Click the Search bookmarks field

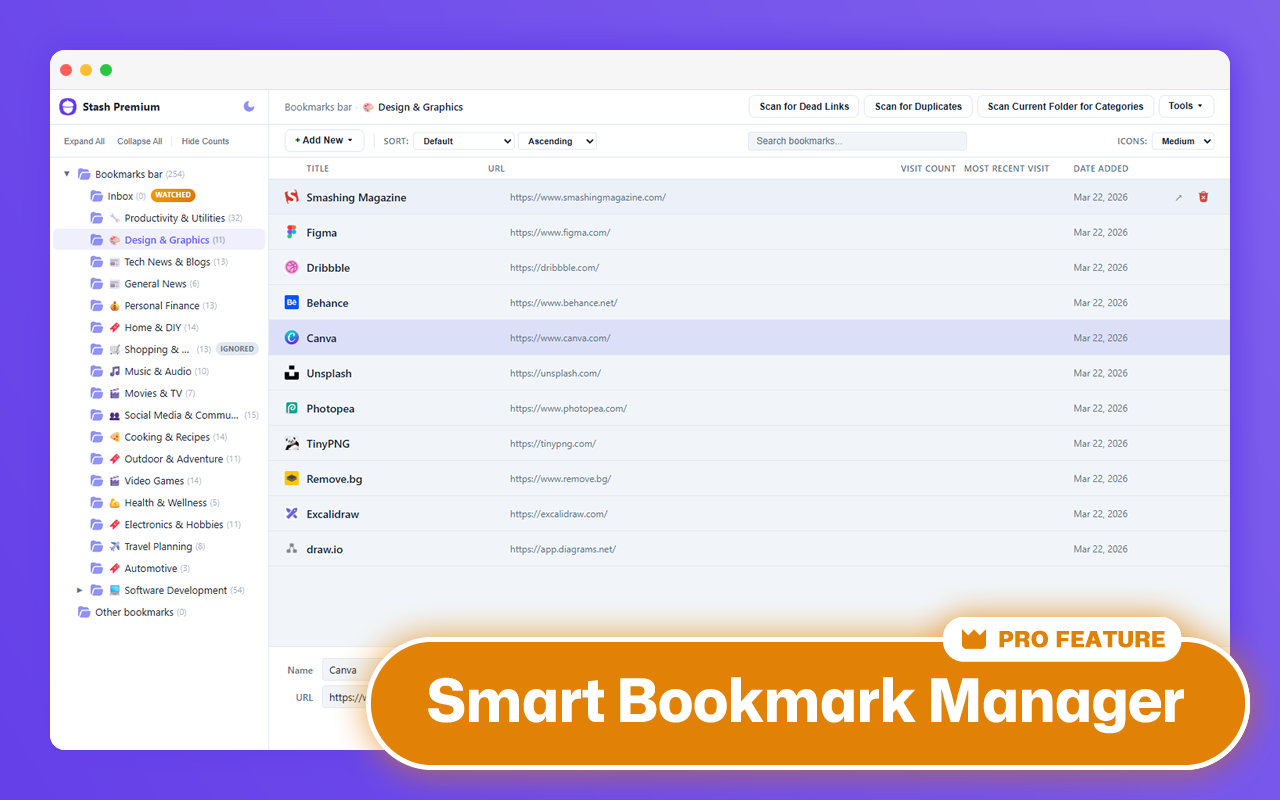tap(857, 141)
